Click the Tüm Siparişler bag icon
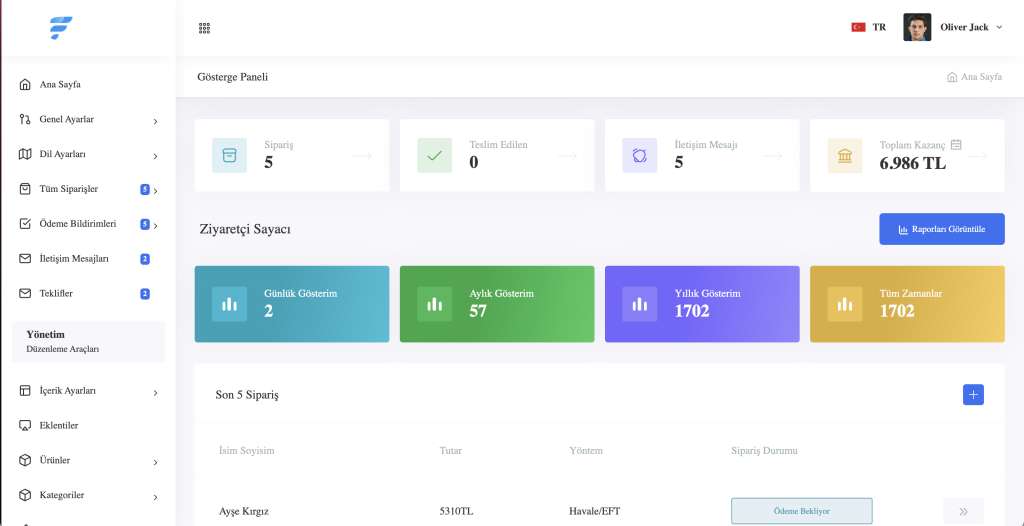Screen dimensions: 1024x526 25,189
